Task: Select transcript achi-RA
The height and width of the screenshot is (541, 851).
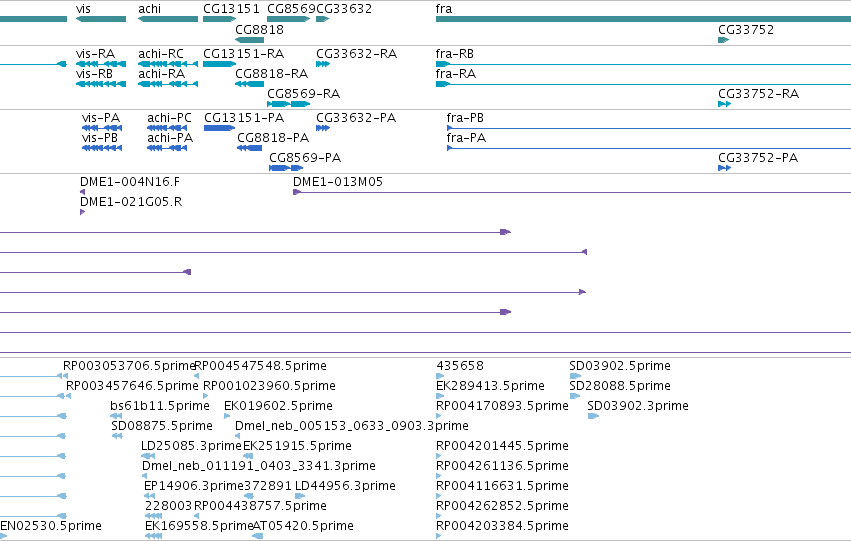Action: 161,74
